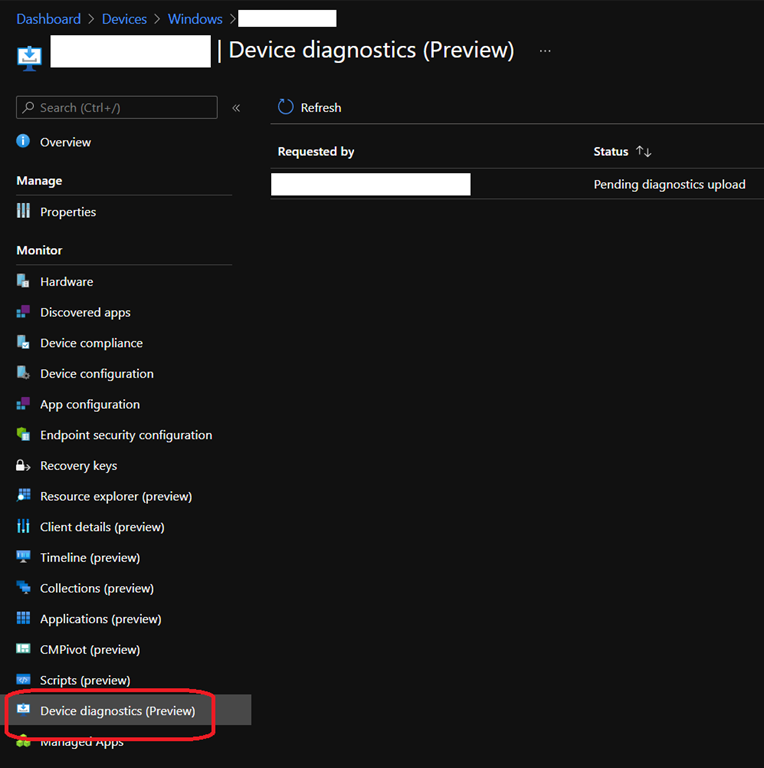This screenshot has height=768, width=764.
Task: Open Overview in the sidebar
Action: [65, 143]
